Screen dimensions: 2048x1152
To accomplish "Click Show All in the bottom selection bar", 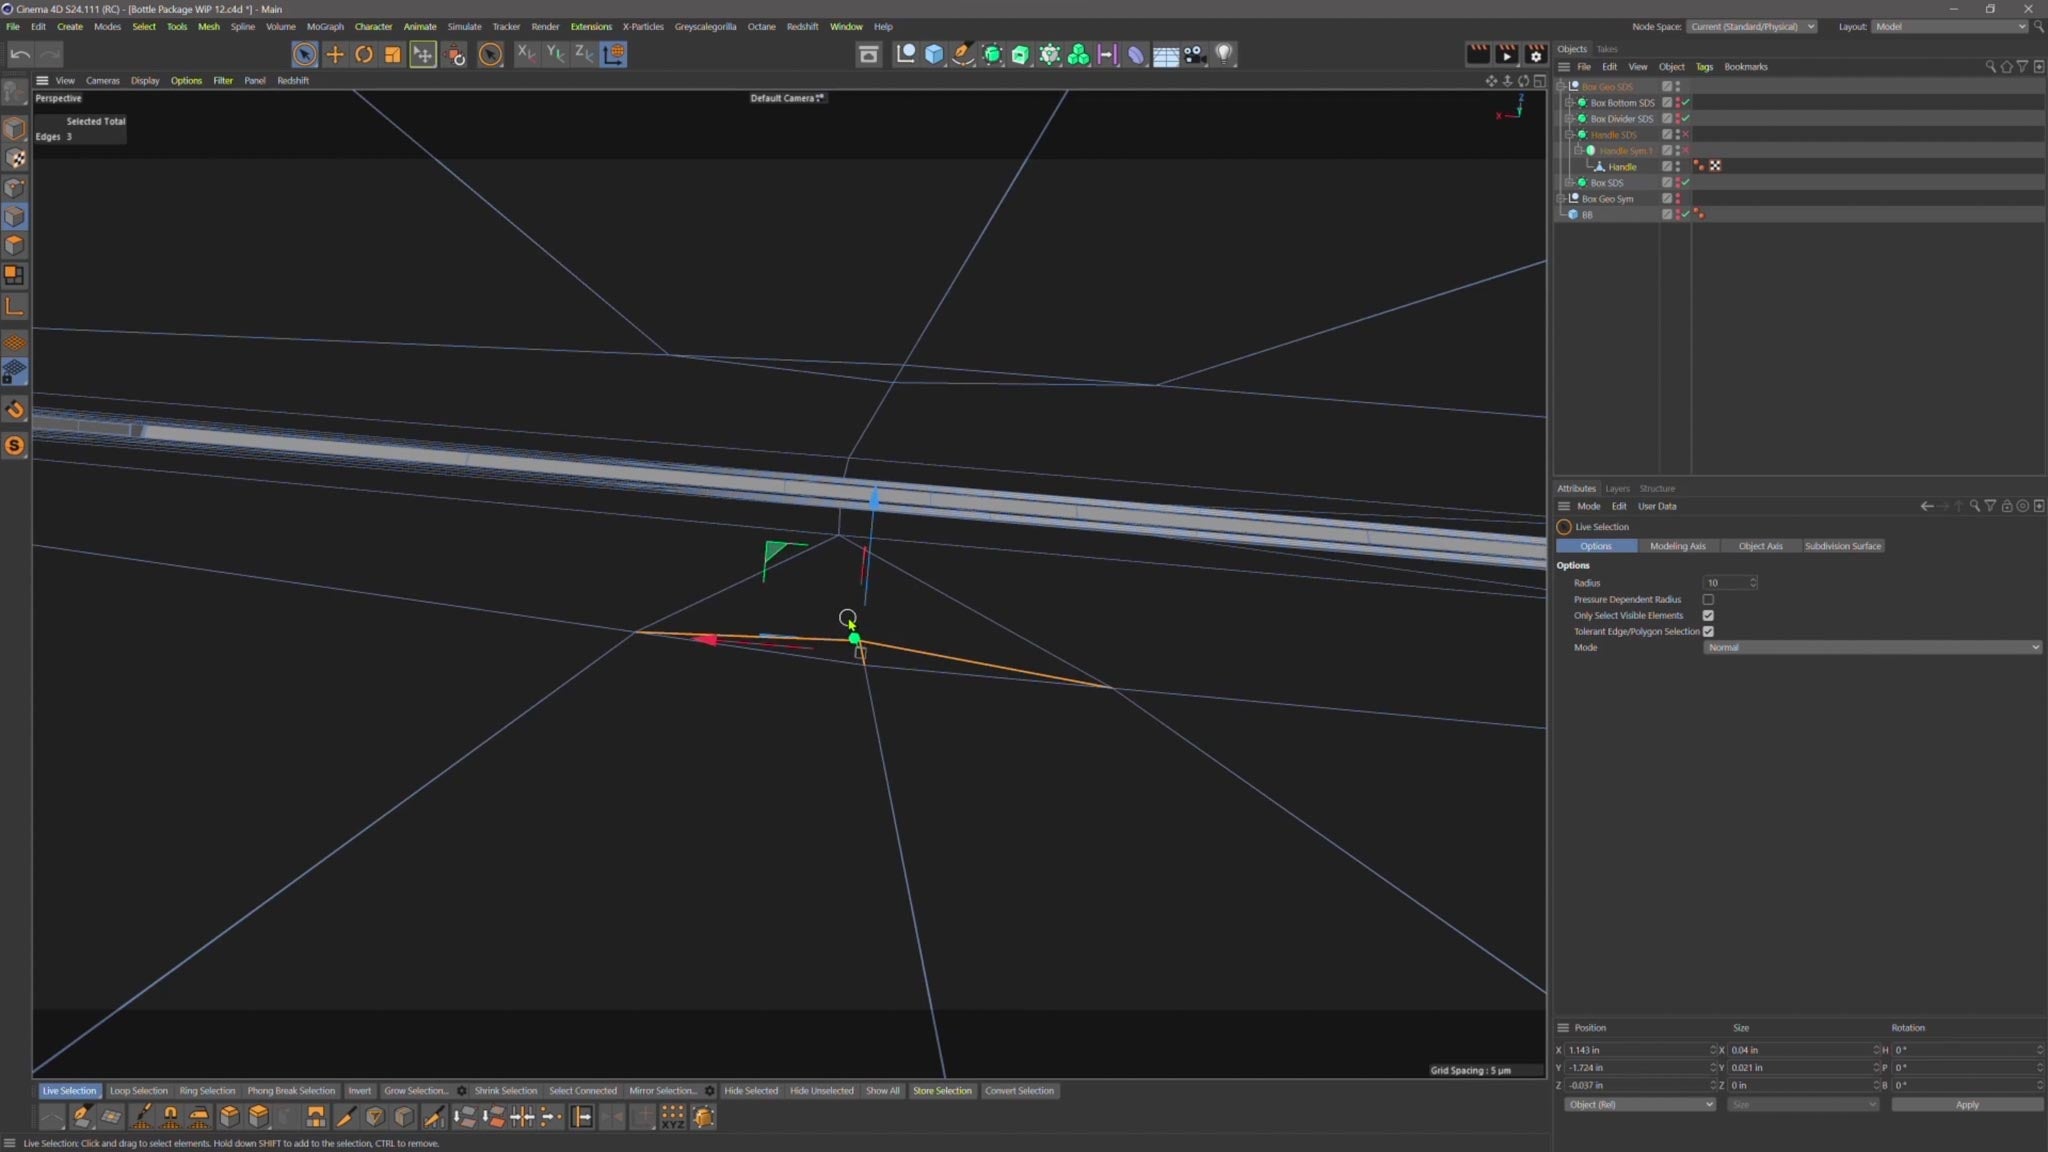I will pos(881,1091).
